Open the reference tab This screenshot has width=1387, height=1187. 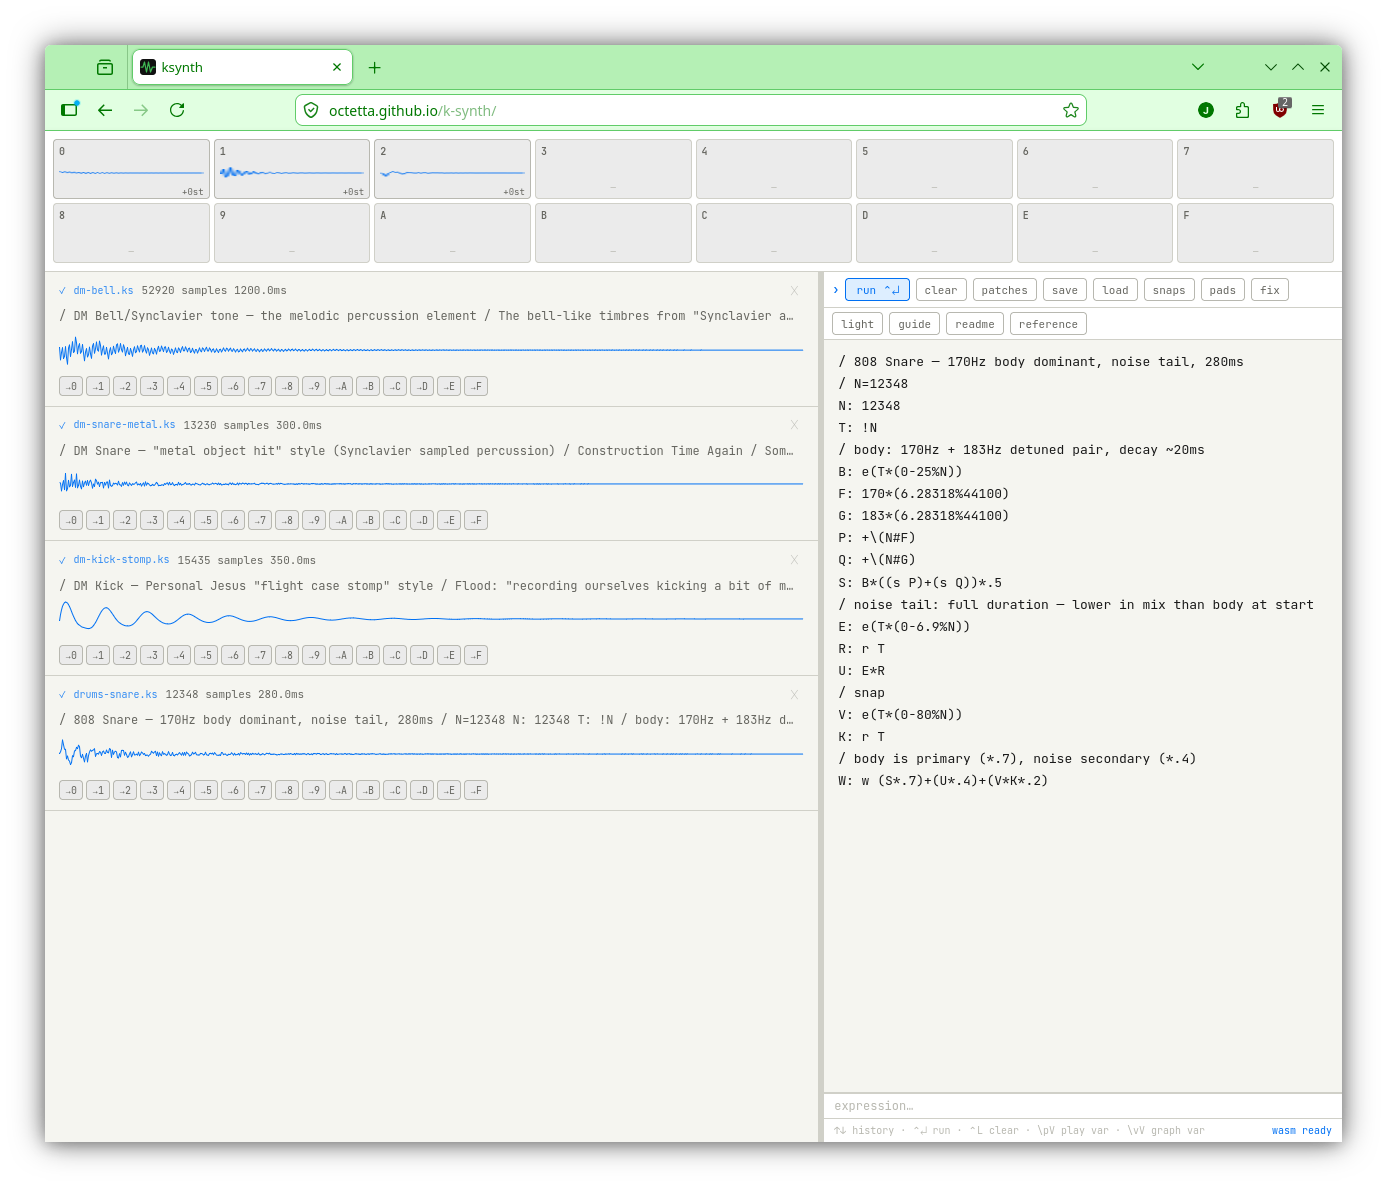point(1048,324)
